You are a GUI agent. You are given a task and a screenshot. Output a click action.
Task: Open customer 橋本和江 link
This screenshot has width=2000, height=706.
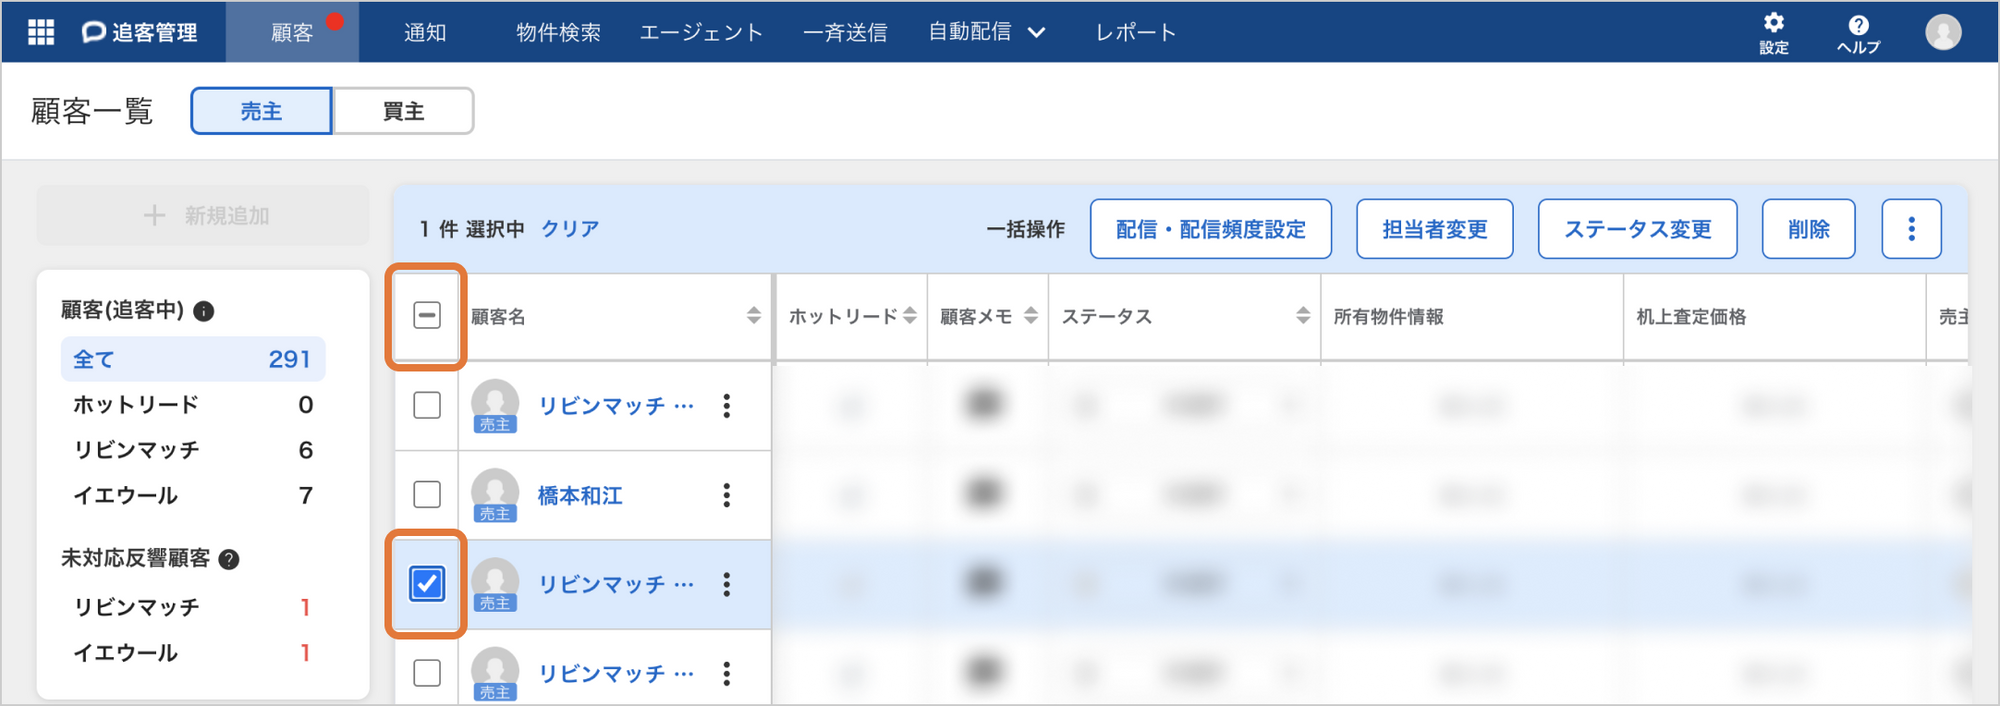(580, 495)
